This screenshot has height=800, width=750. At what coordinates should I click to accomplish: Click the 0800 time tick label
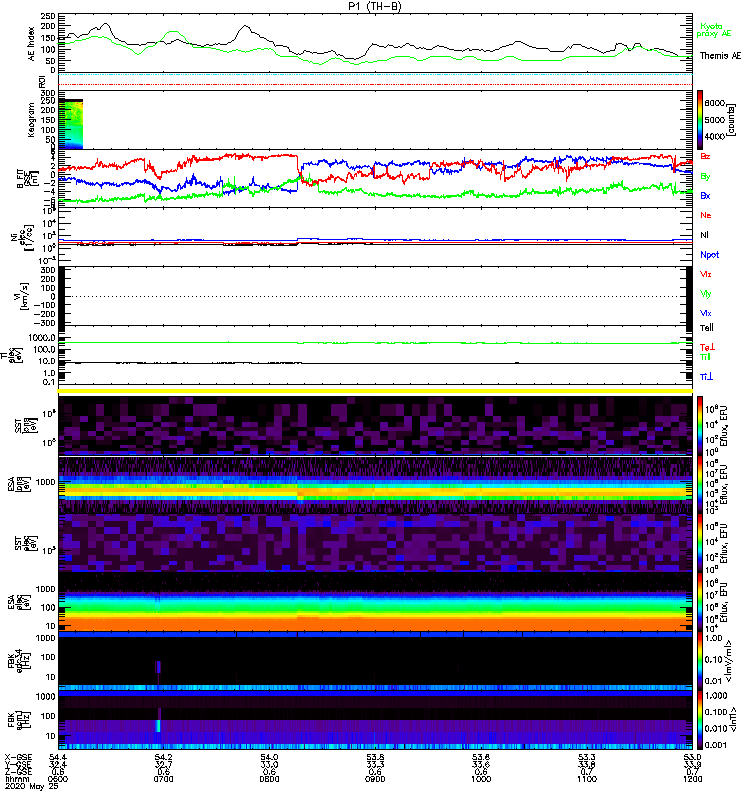click(x=269, y=779)
